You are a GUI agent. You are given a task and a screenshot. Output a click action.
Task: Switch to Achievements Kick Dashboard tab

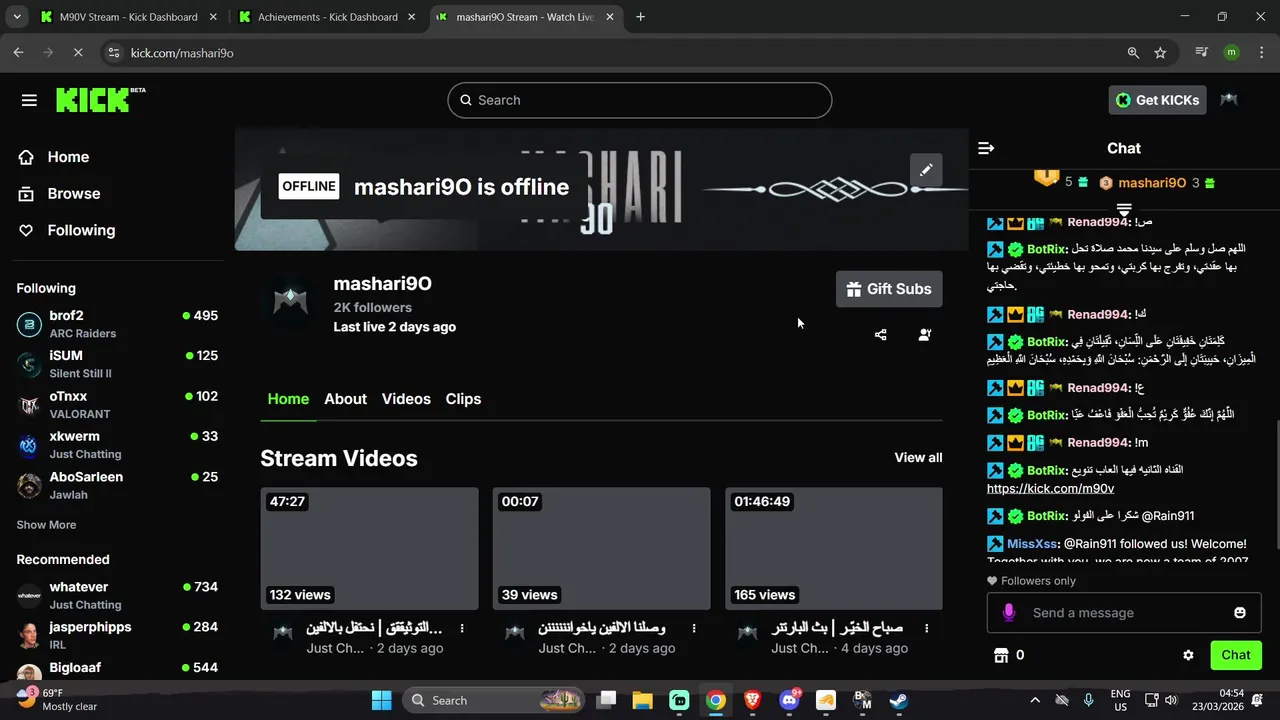pyautogui.click(x=328, y=17)
